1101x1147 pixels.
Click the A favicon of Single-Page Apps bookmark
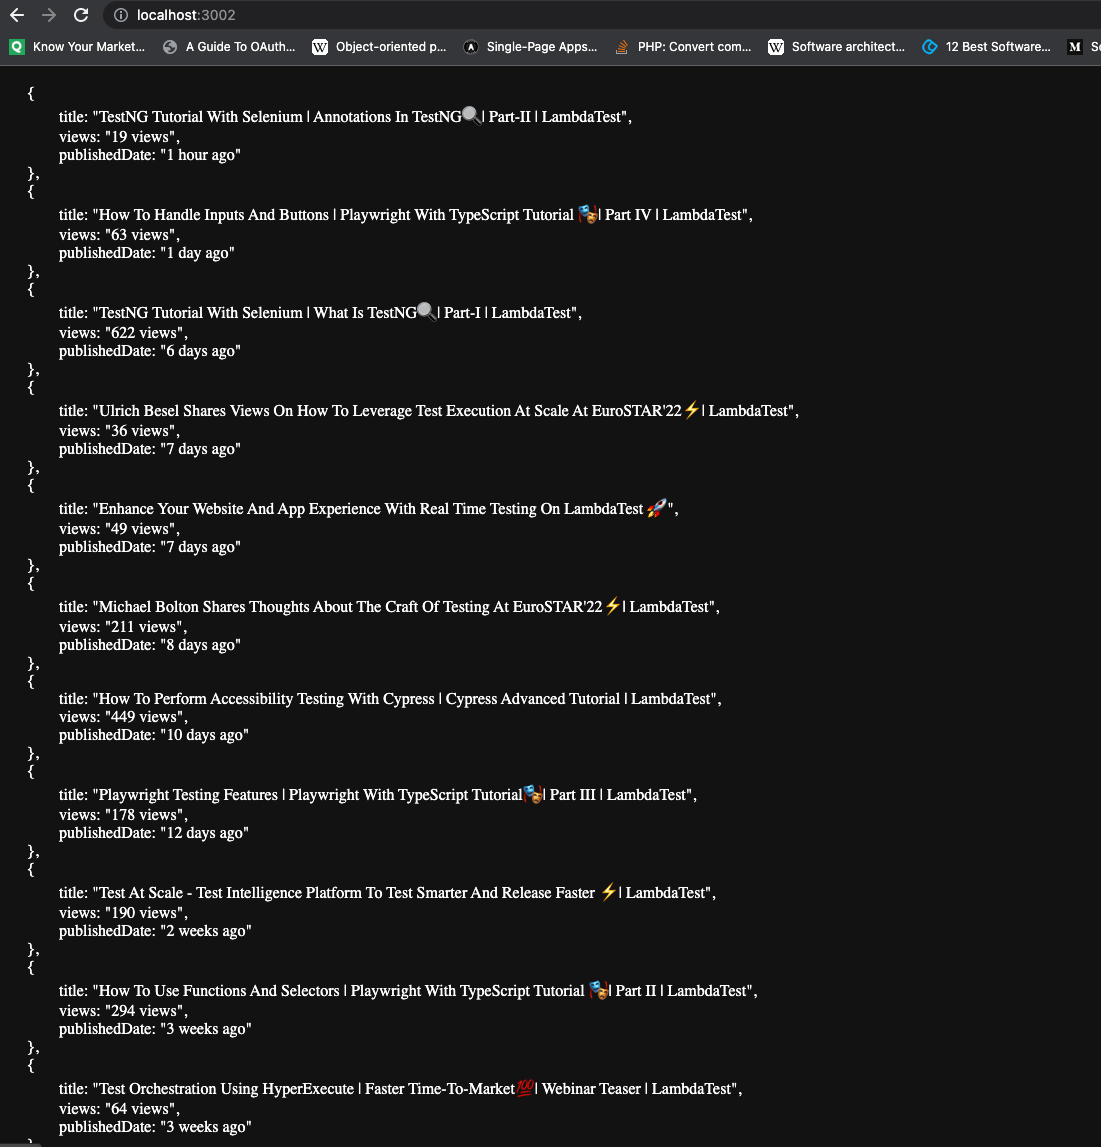click(x=470, y=46)
